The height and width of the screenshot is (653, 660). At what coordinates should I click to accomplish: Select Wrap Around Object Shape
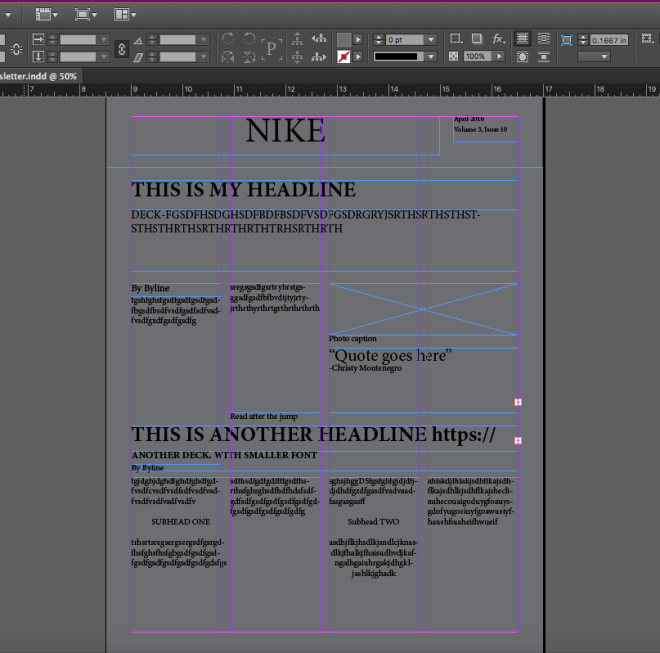point(522,57)
